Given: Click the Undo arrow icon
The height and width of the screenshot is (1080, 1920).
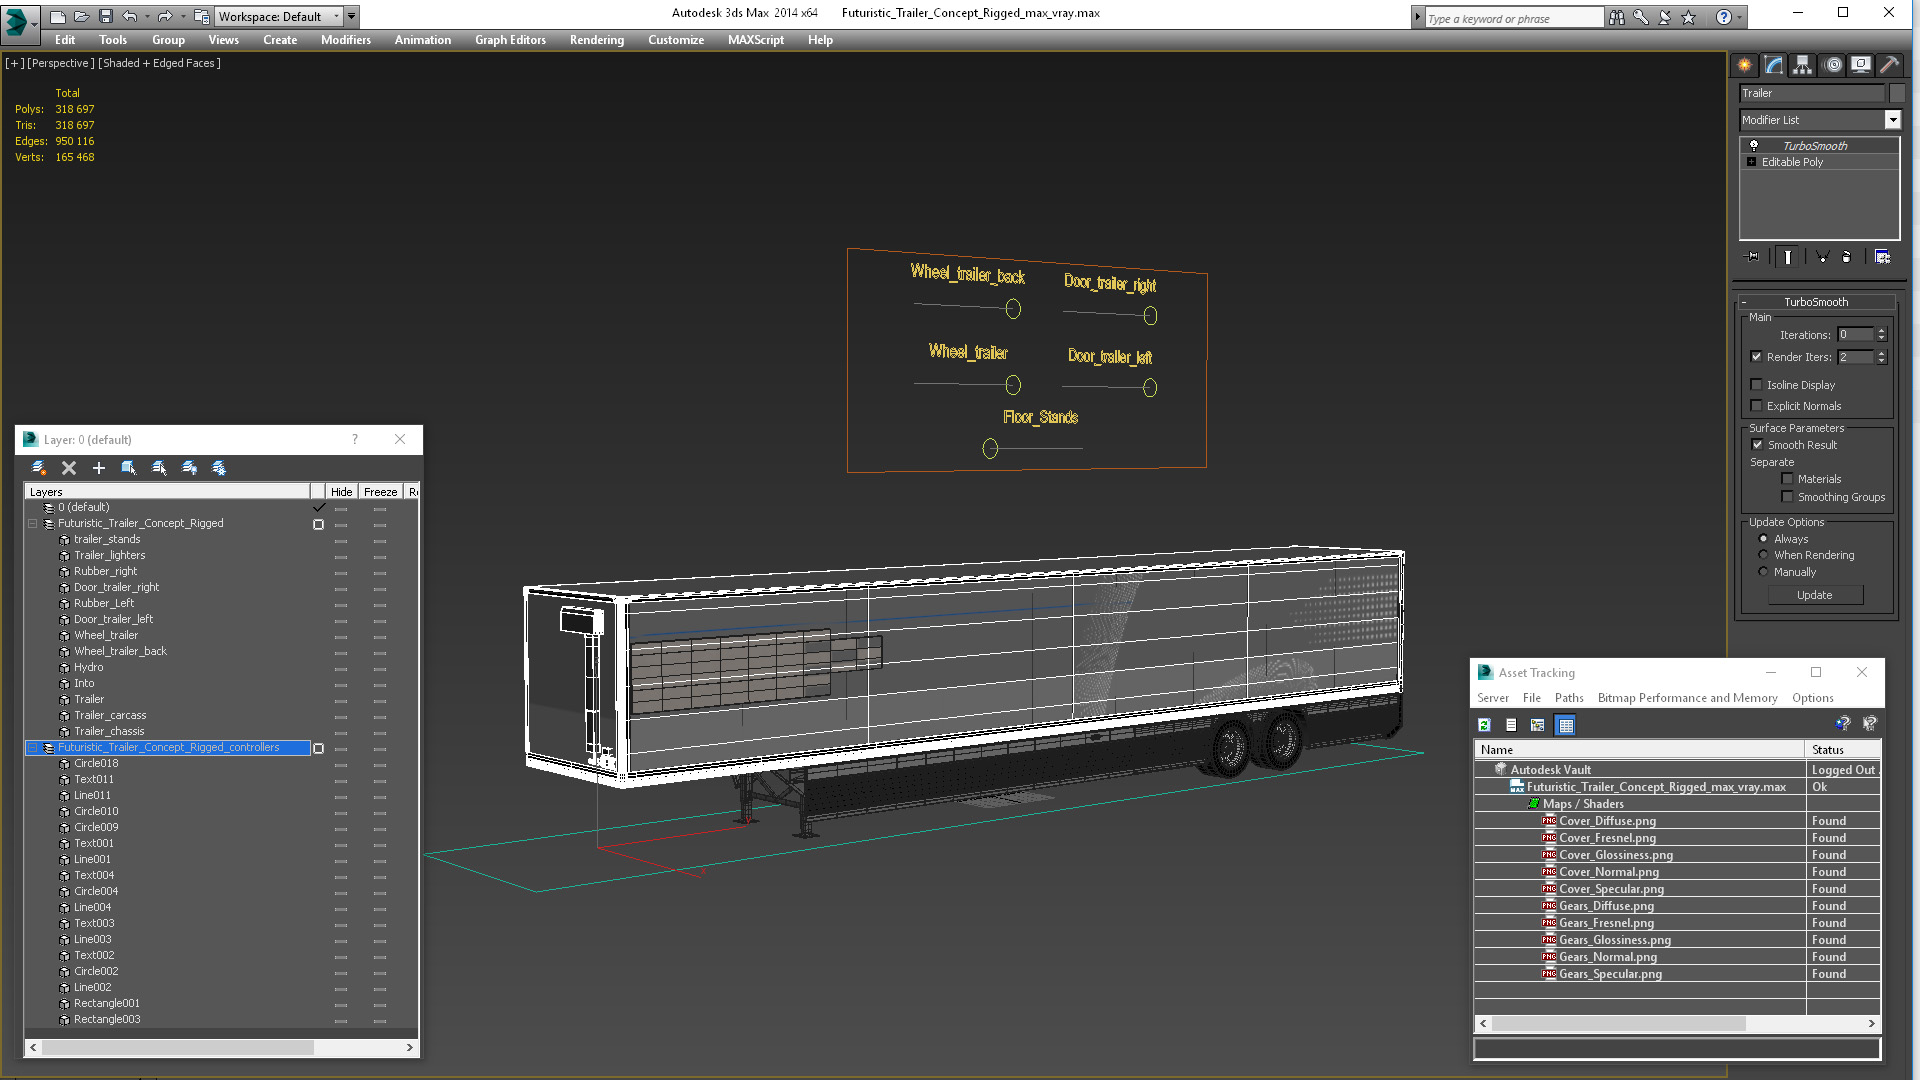Looking at the screenshot, I should tap(129, 16).
